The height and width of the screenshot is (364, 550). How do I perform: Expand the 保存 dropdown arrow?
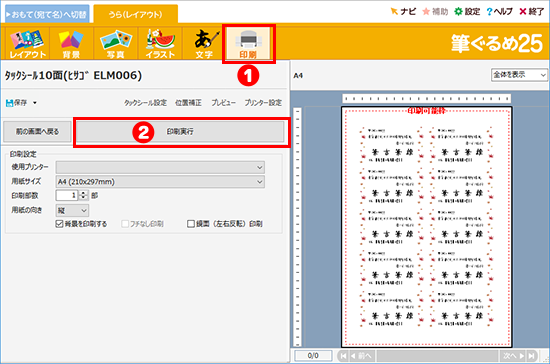pos(35,103)
